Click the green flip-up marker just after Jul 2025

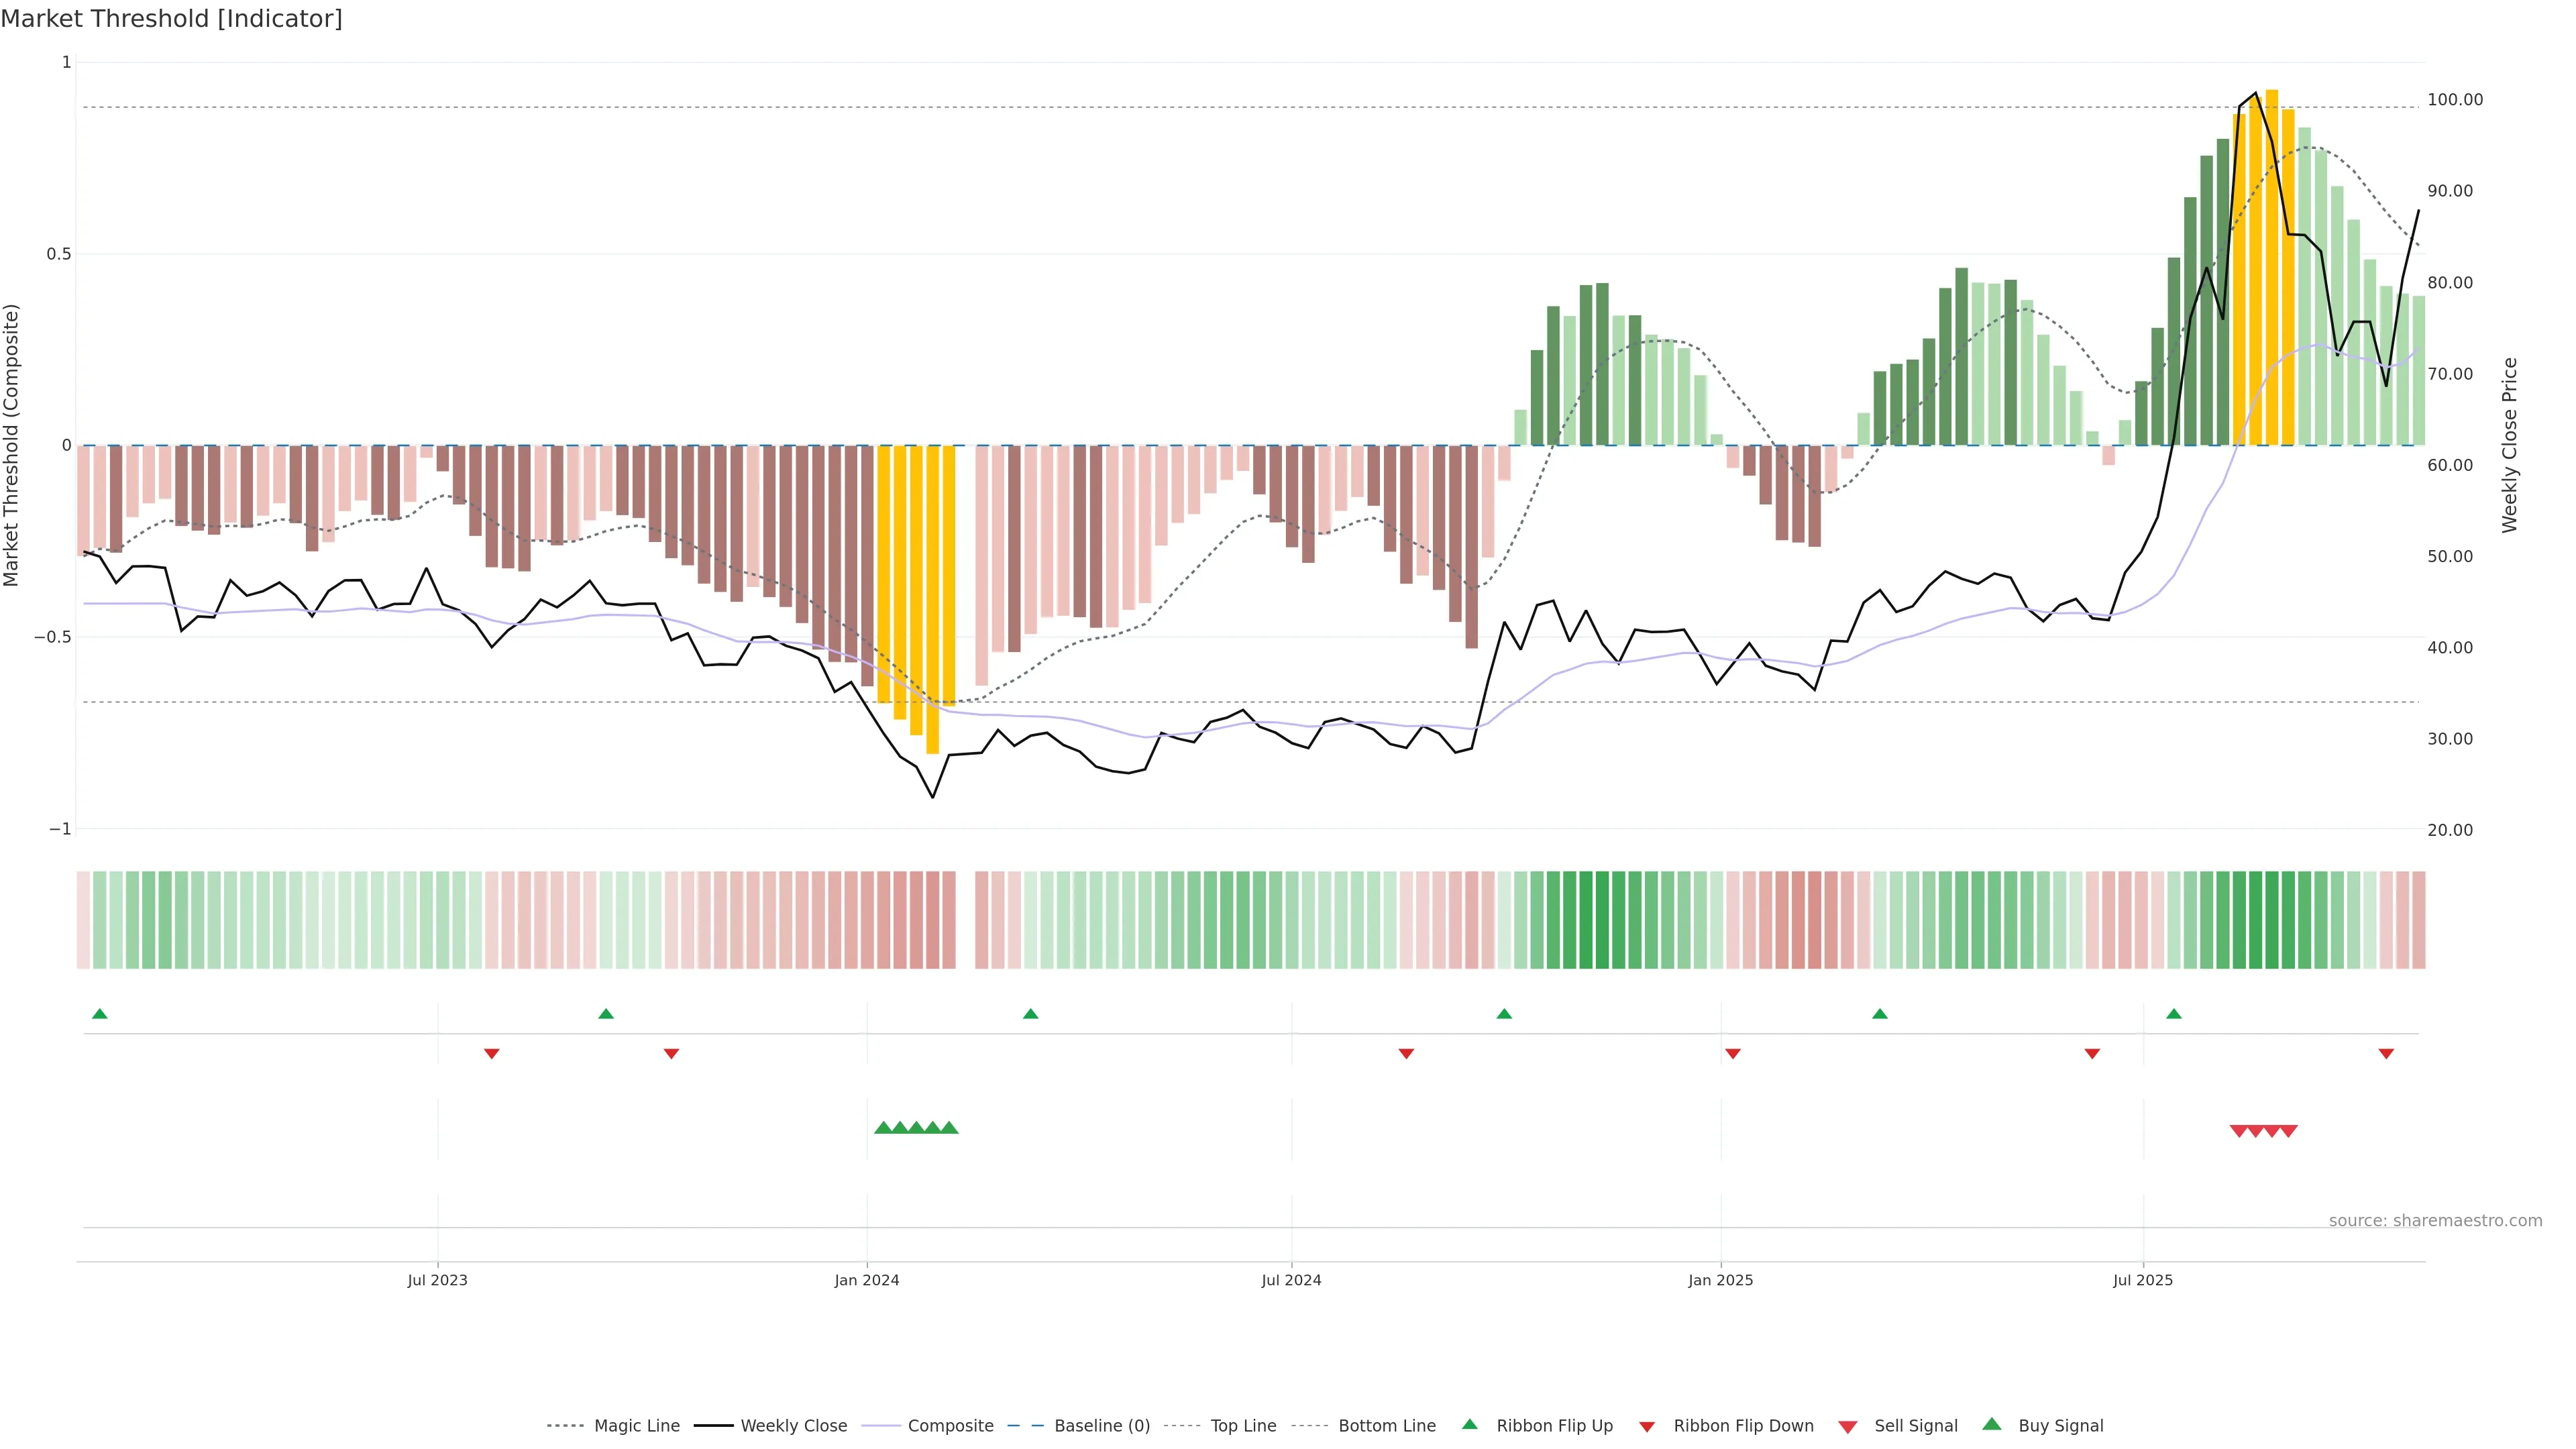[x=2173, y=1014]
